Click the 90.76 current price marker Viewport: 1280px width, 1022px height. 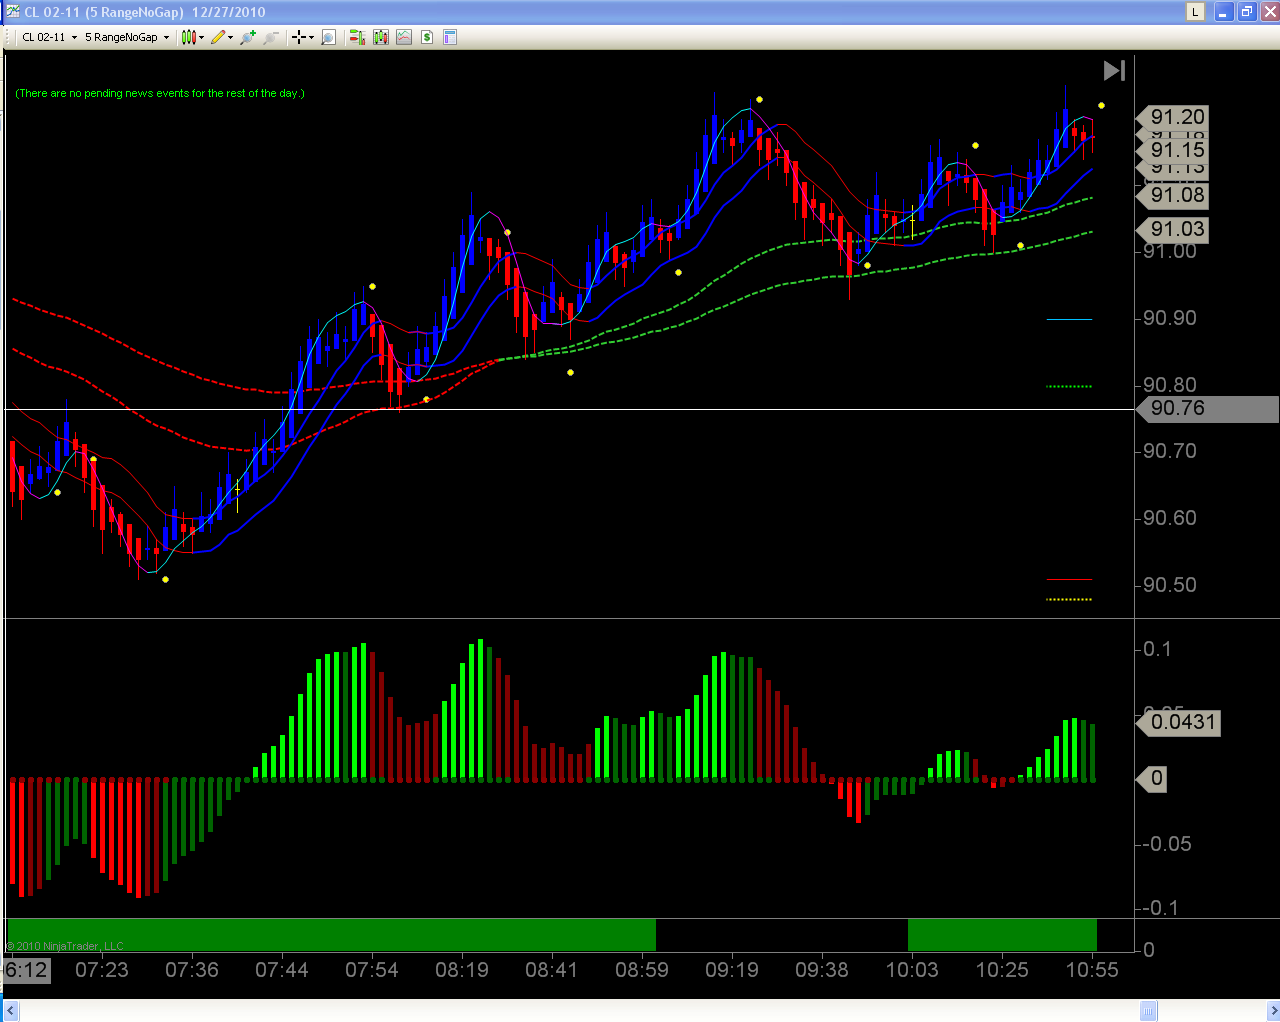pyautogui.click(x=1208, y=408)
